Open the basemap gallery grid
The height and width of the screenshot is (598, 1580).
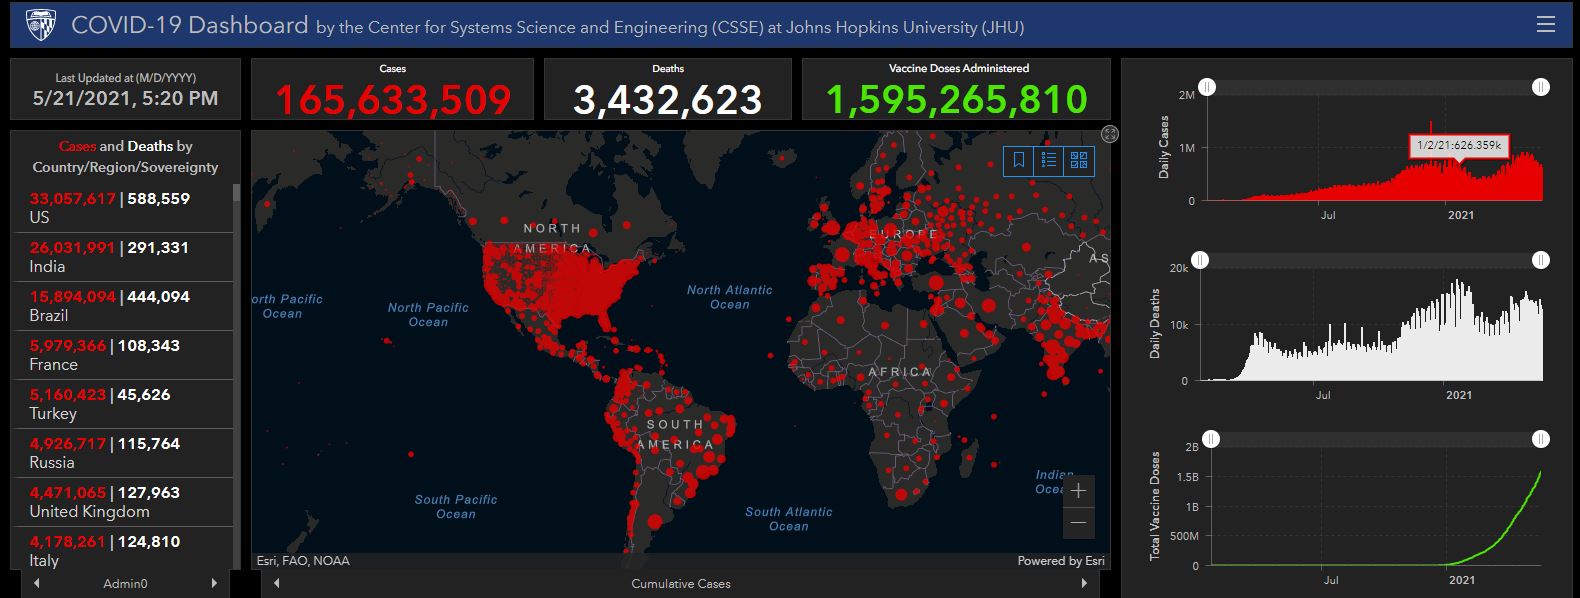tap(1079, 160)
